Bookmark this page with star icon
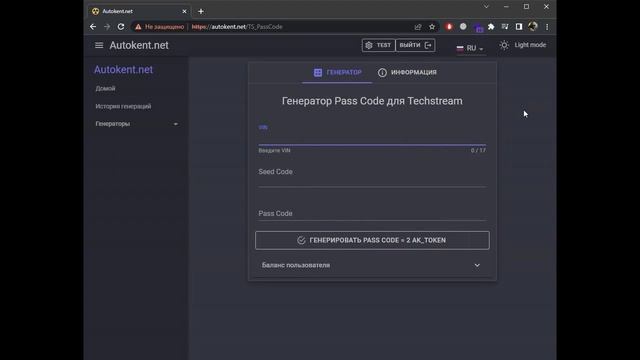Screen dimensions: 640x360 432,27
